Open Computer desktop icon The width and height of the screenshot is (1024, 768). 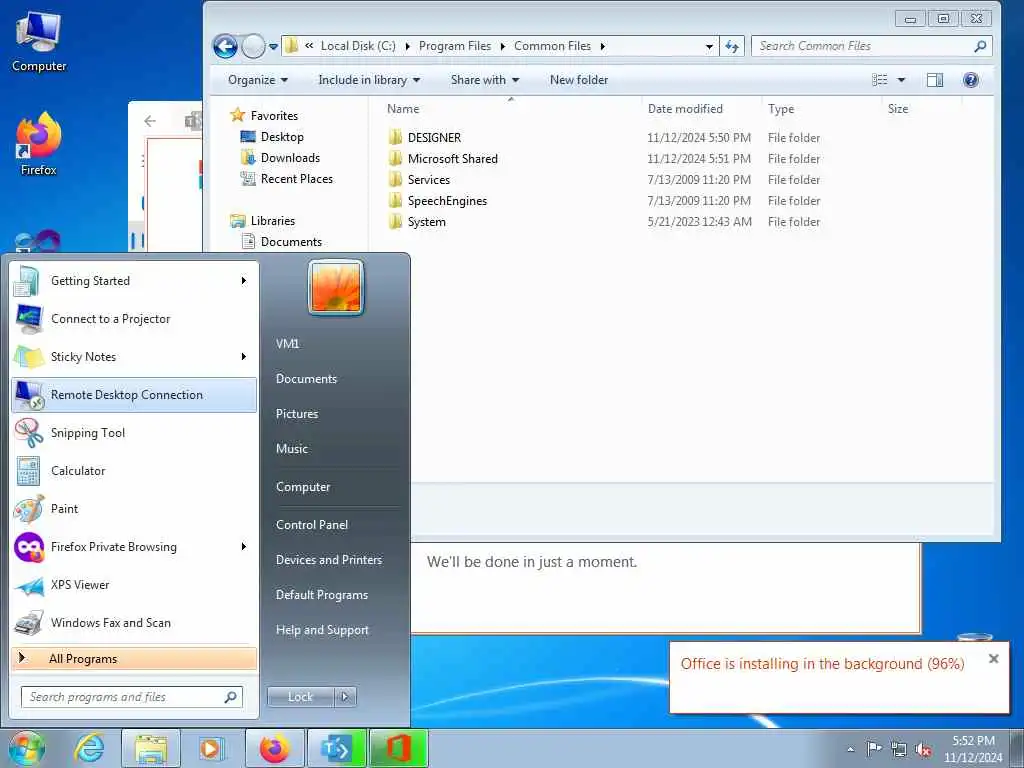[x=39, y=43]
